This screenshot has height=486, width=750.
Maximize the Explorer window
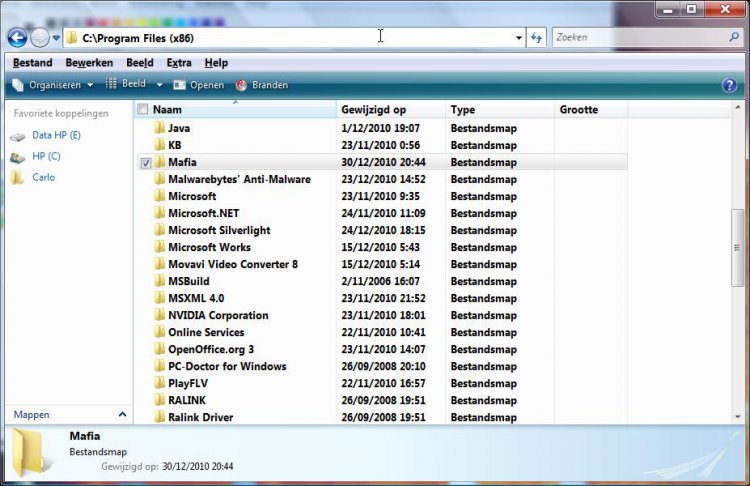[x=691, y=9]
